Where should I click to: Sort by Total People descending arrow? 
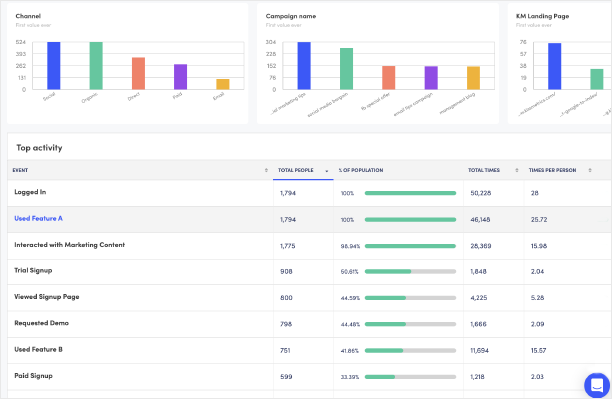point(327,171)
